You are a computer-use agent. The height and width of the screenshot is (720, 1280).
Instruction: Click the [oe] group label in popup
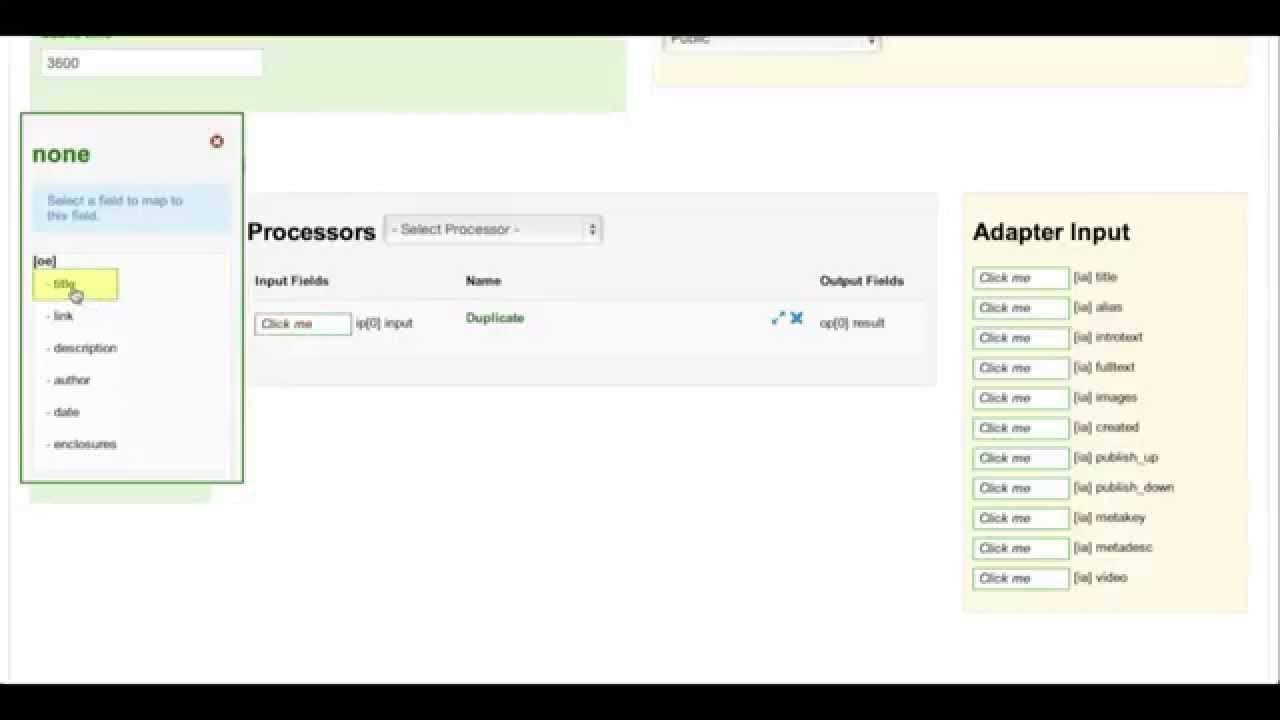pyautogui.click(x=45, y=261)
